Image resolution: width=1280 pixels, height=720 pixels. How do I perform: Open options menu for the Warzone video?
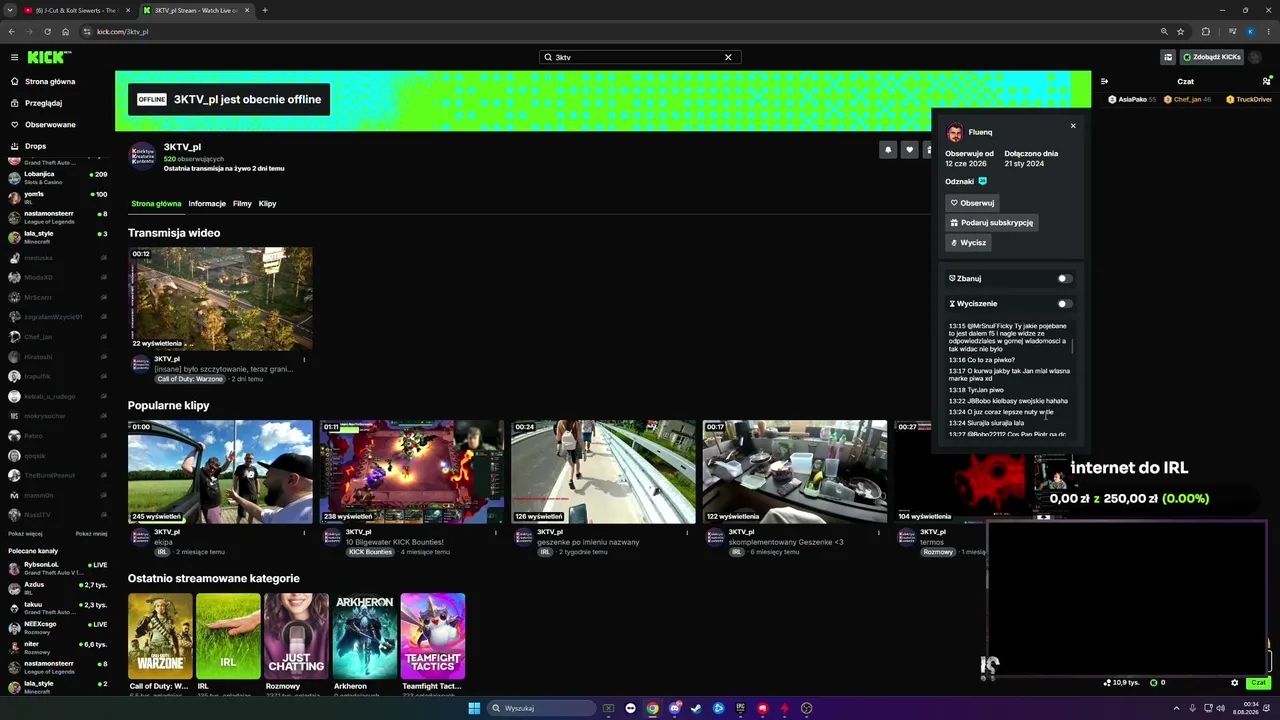[304, 360]
